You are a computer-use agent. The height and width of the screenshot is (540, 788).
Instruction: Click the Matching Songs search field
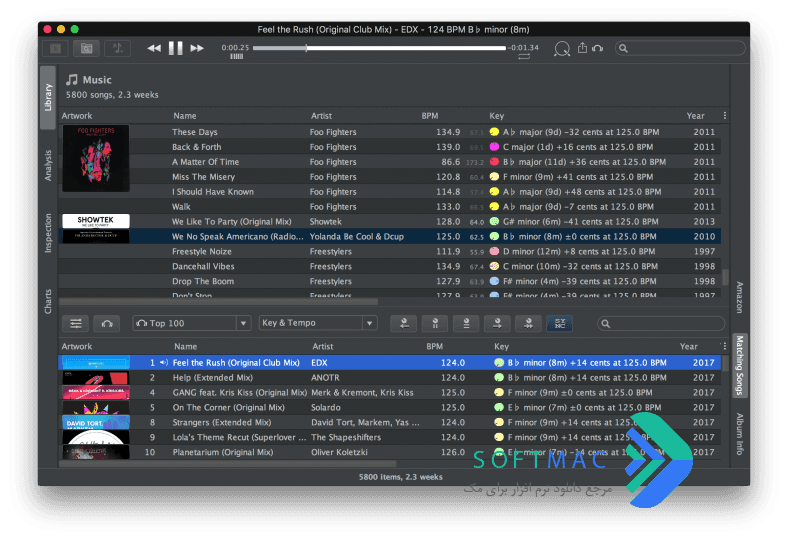click(x=661, y=323)
